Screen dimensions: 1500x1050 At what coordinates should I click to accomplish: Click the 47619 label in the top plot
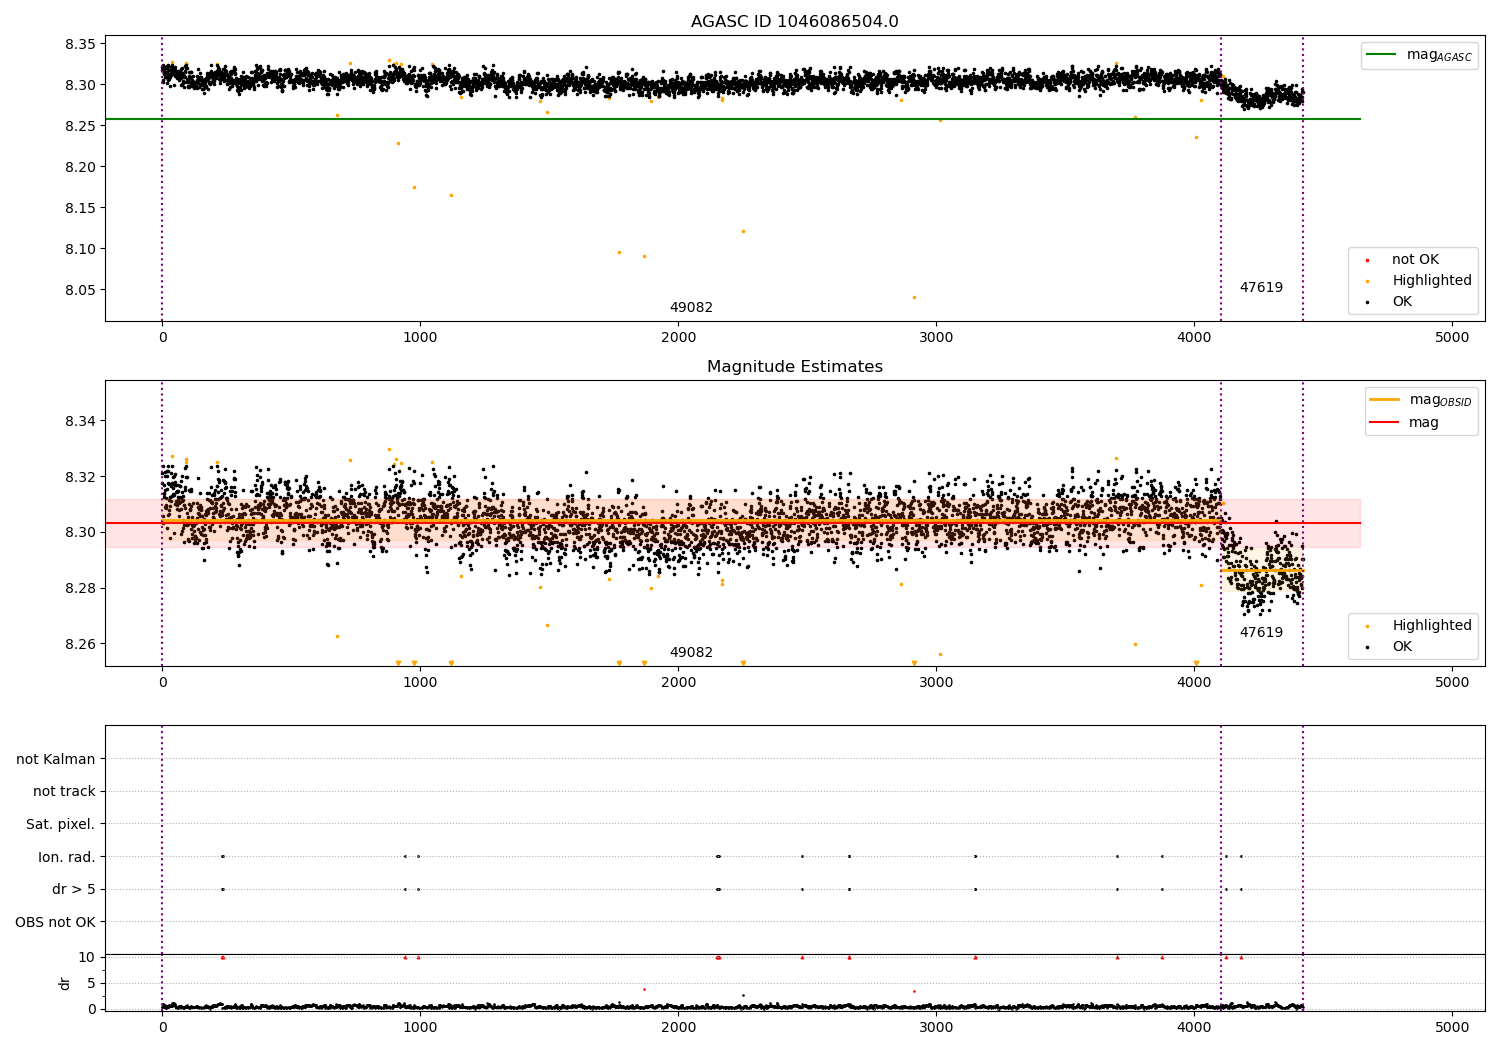click(1261, 288)
